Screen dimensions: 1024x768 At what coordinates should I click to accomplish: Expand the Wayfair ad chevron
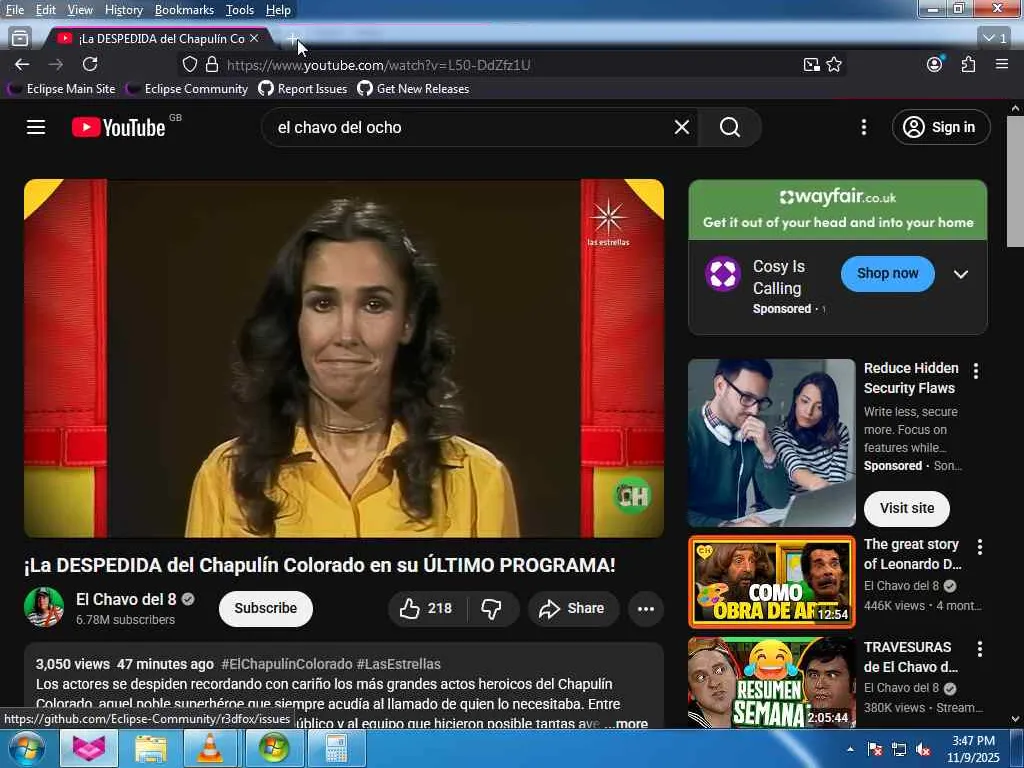961,274
